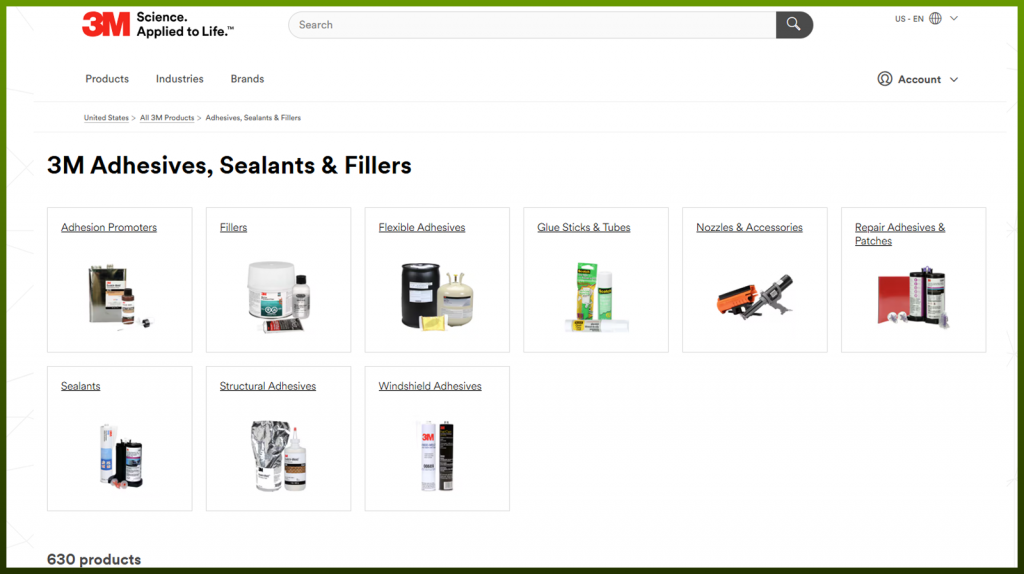Click the Flexible Adhesives drum image
The height and width of the screenshot is (574, 1024).
436,295
